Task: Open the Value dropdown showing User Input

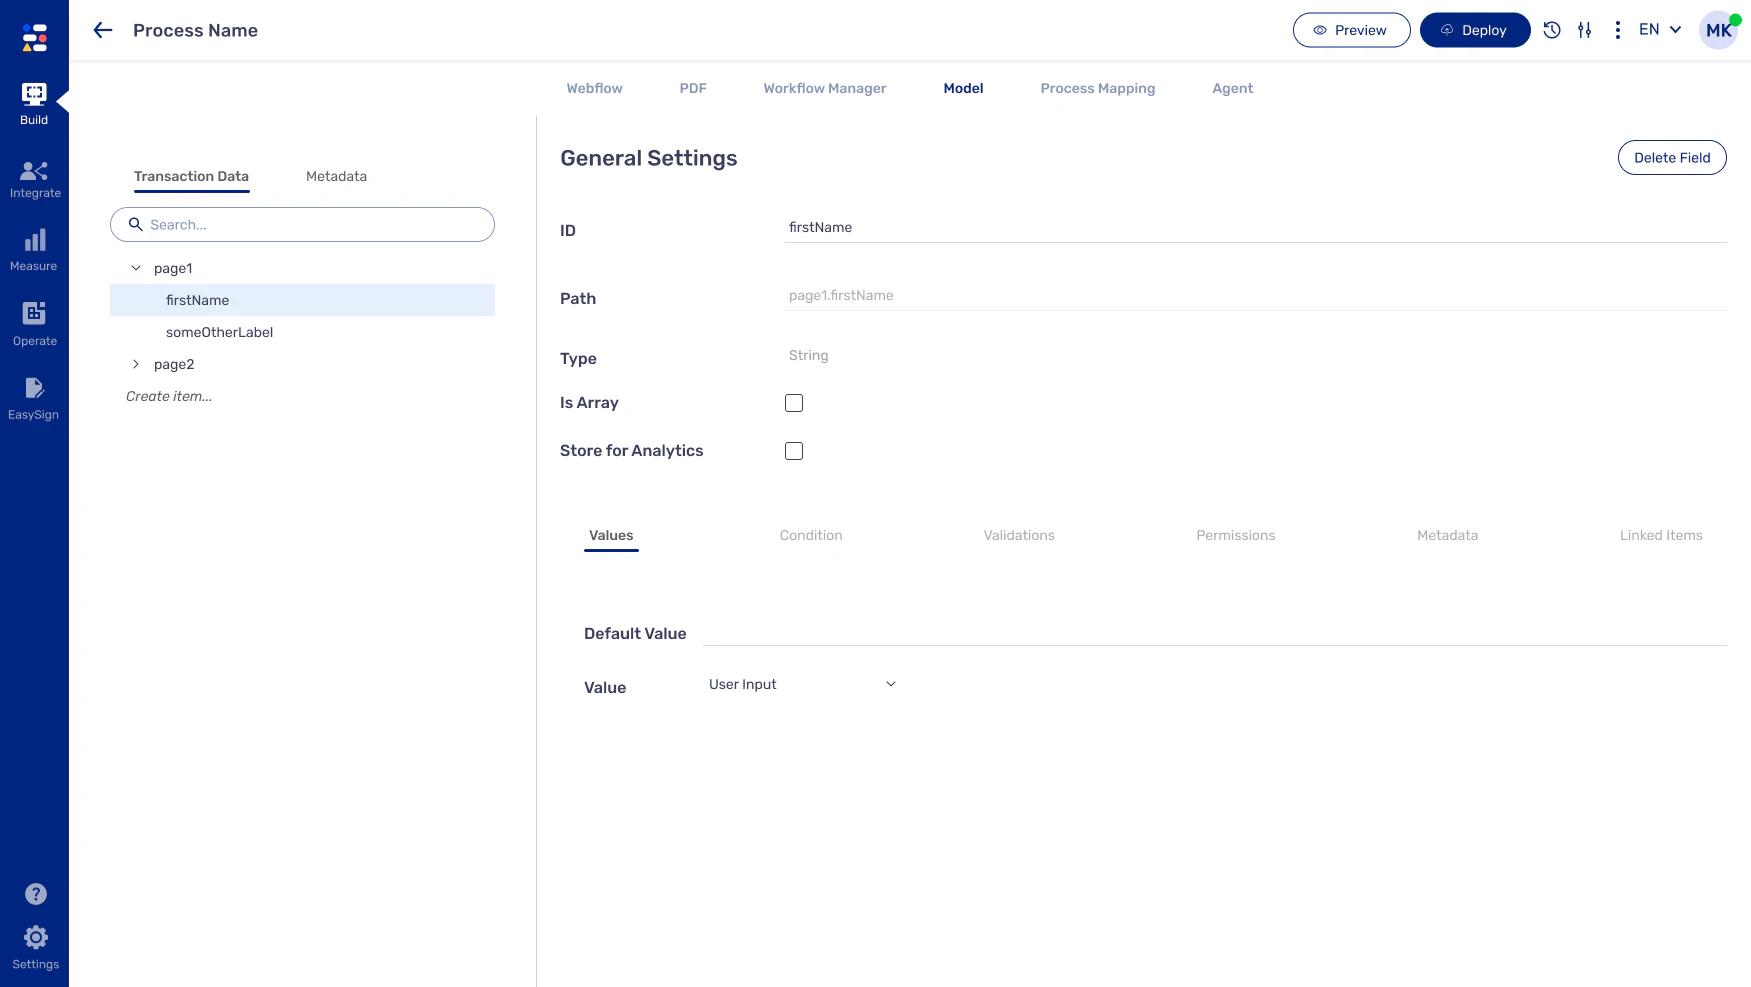Action: click(x=800, y=684)
